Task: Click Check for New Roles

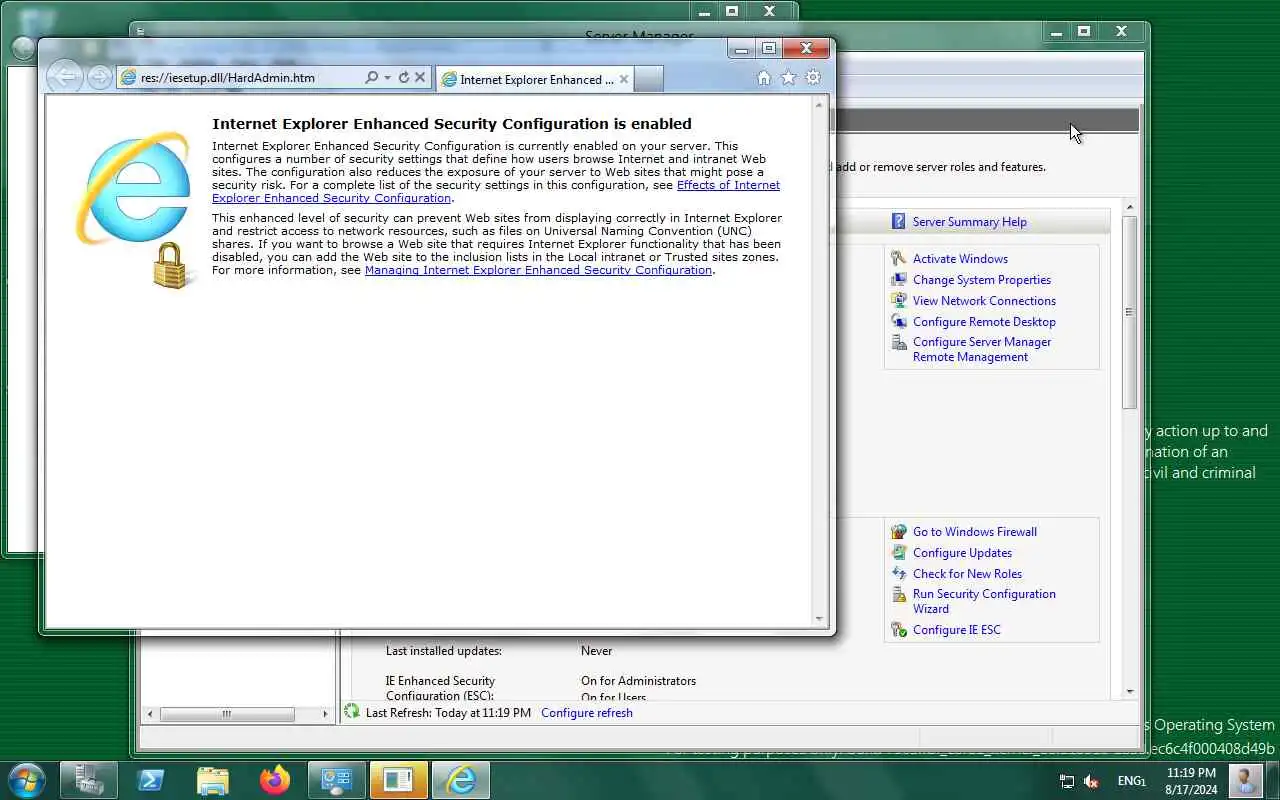Action: [x=967, y=574]
